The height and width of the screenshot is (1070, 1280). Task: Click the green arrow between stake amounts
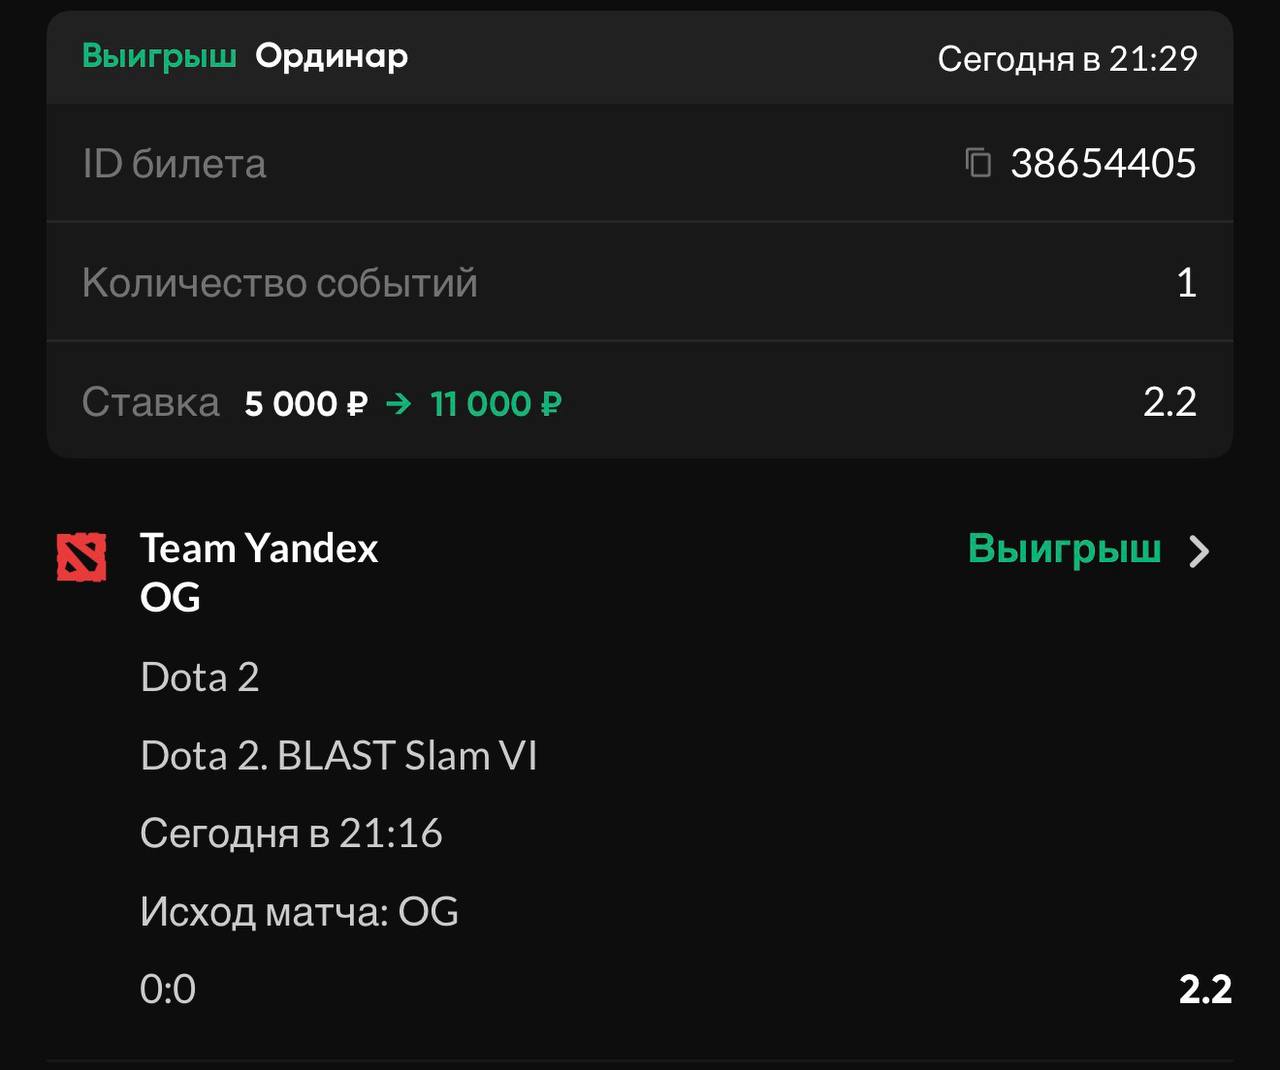click(x=399, y=404)
